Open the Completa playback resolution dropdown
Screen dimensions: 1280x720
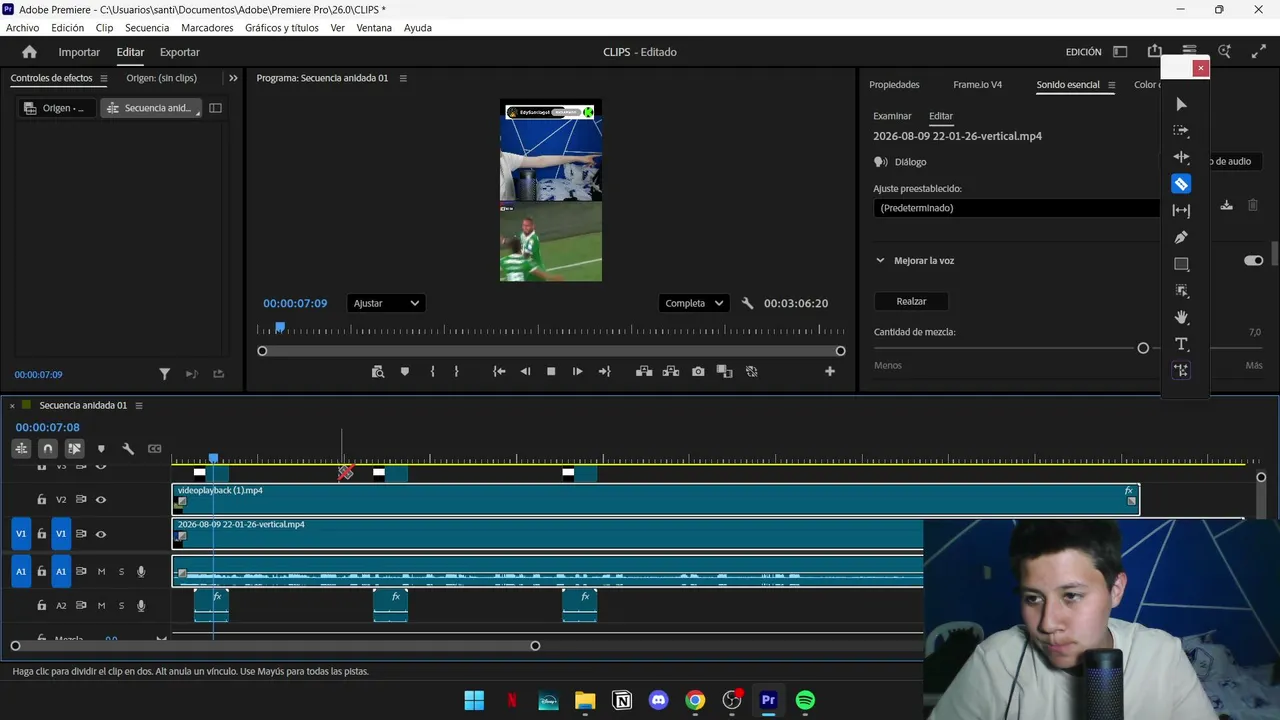tap(692, 303)
